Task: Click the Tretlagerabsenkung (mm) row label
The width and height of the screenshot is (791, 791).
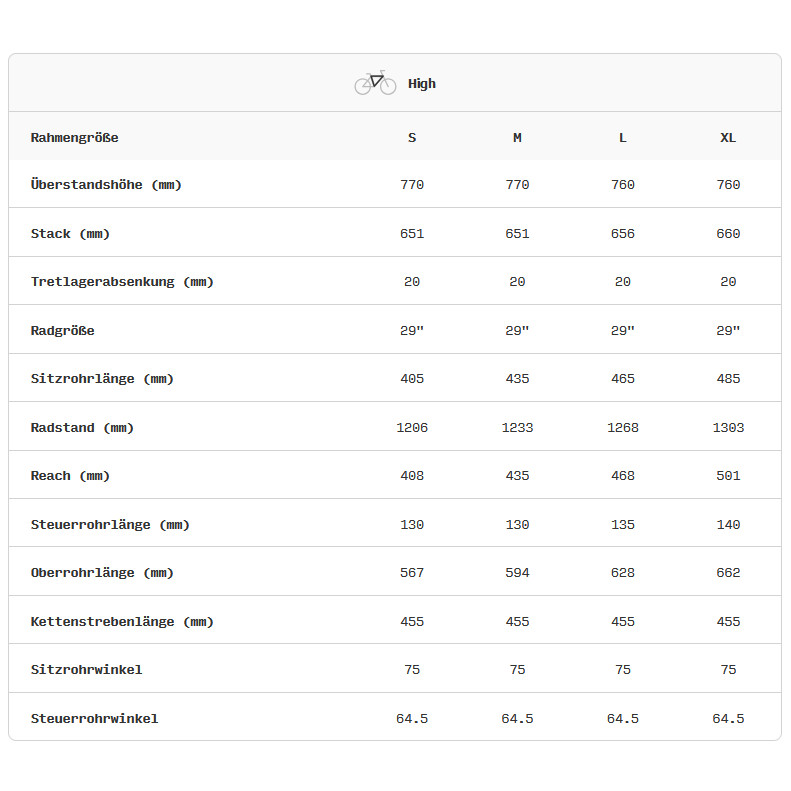Action: (122, 282)
